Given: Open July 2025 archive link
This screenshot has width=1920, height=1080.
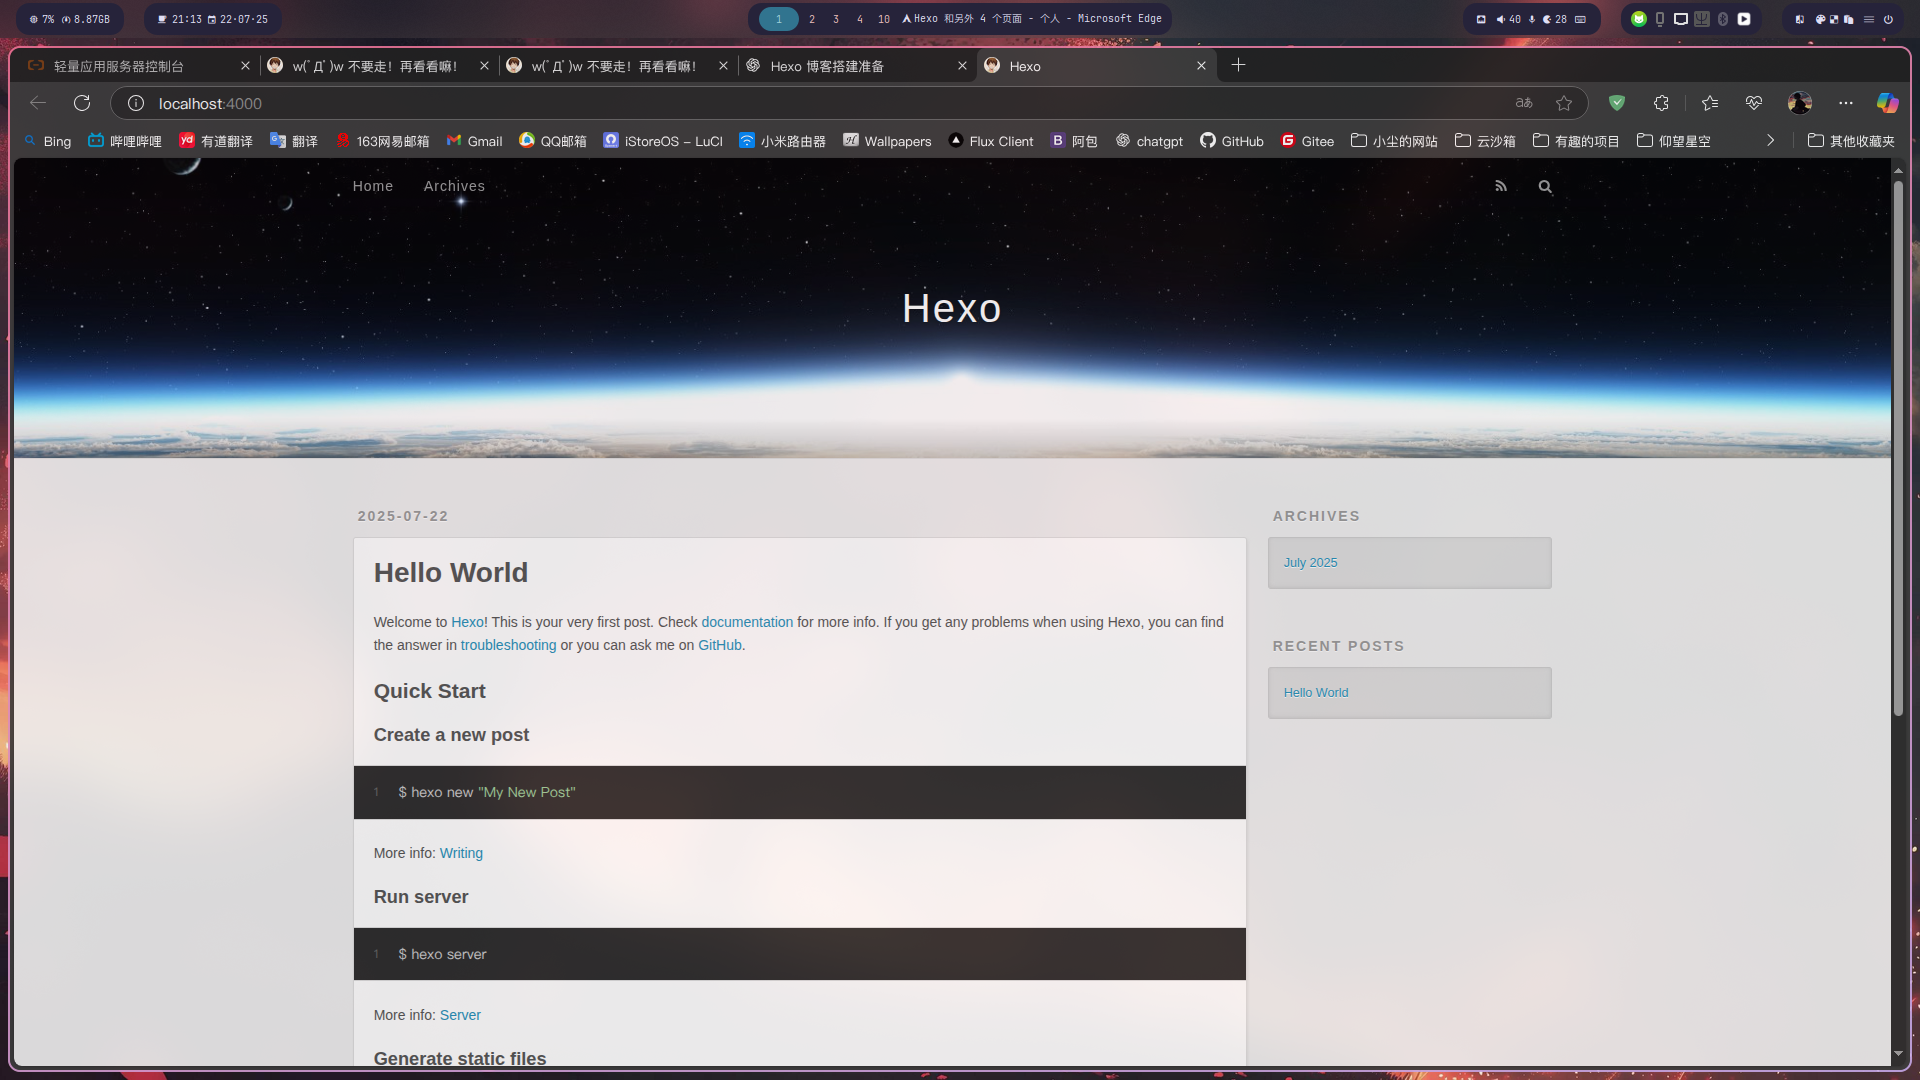Looking at the screenshot, I should (1310, 563).
